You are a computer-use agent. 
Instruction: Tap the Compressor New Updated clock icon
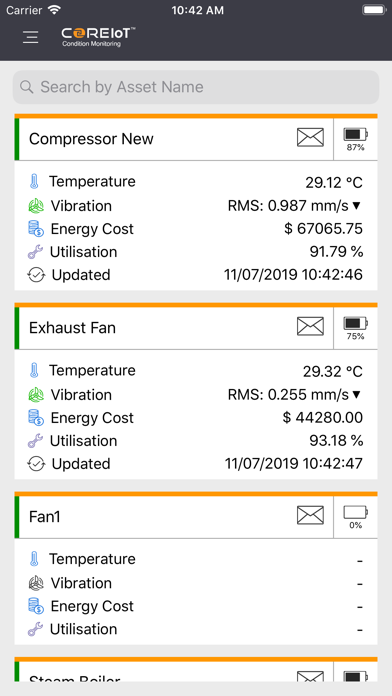[x=36, y=275]
